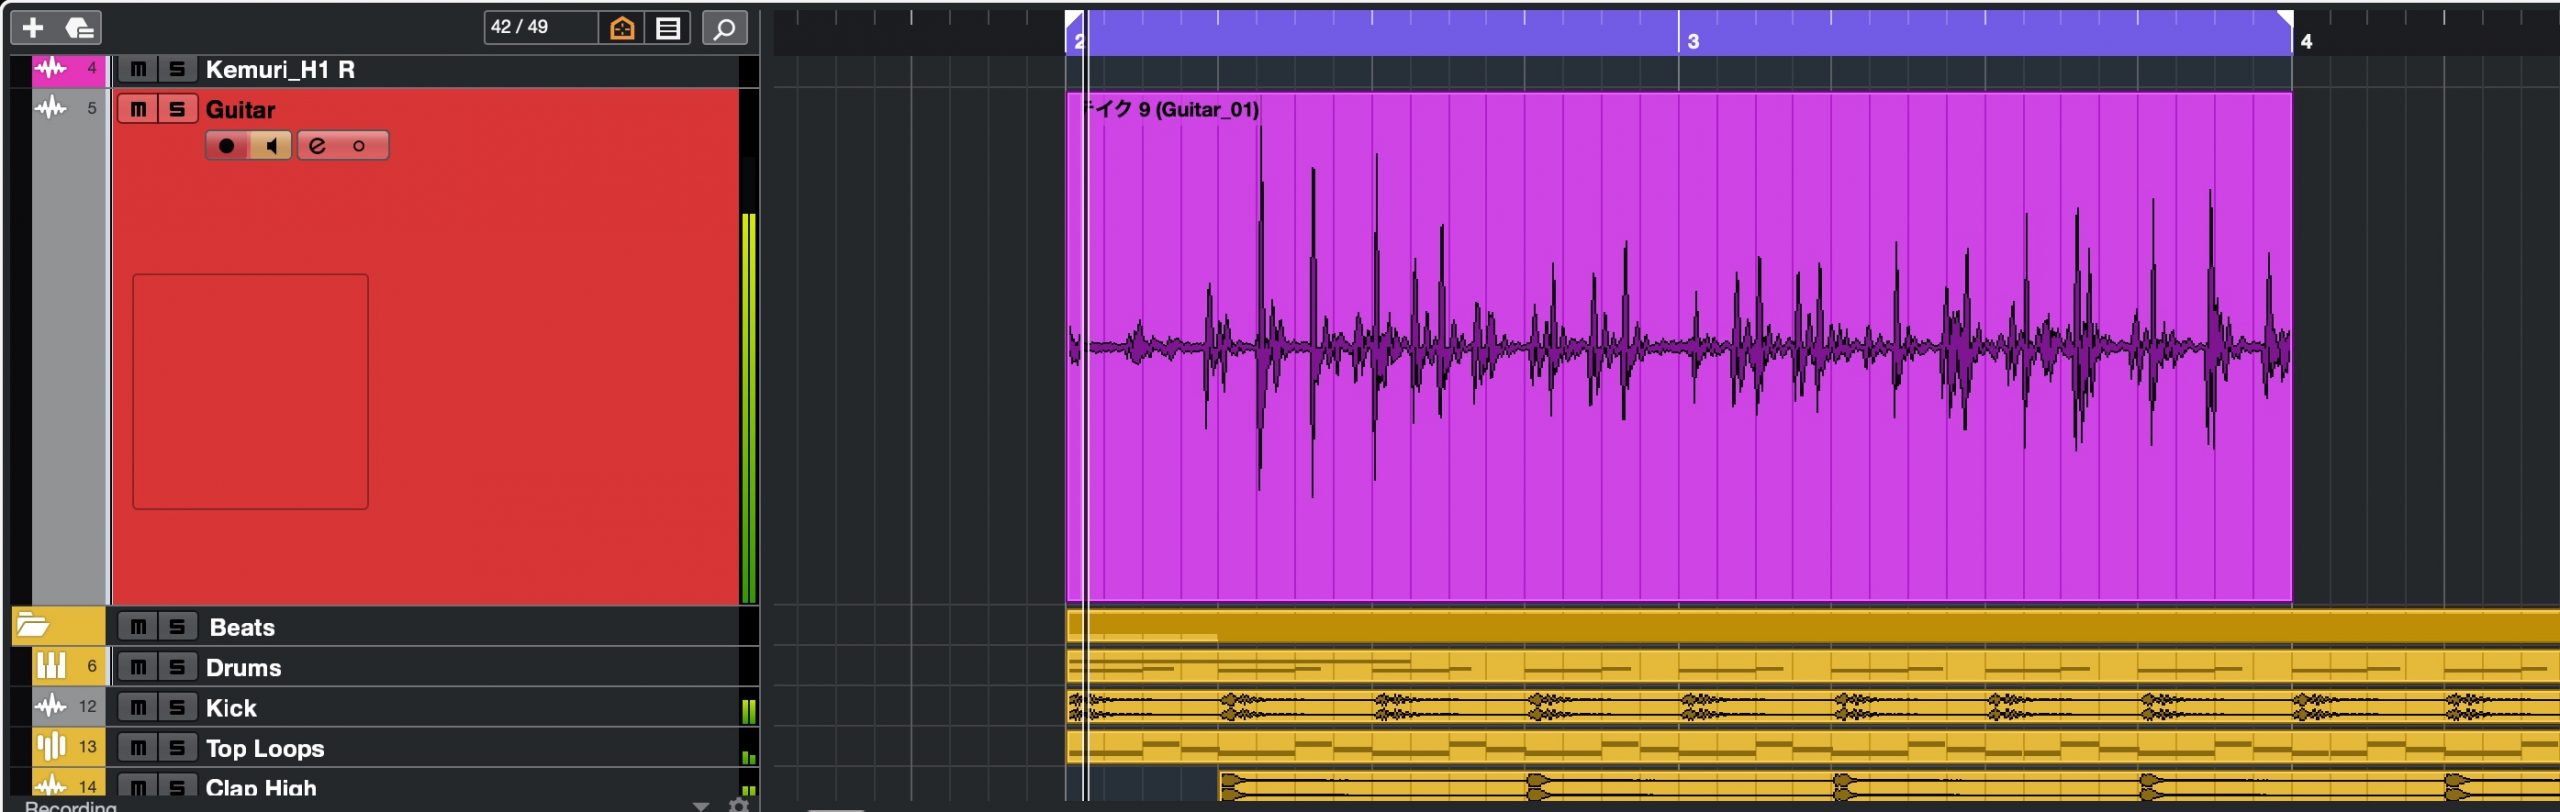Image resolution: width=2560 pixels, height=812 pixels.
Task: Select the Clap High track name
Action: [261, 787]
